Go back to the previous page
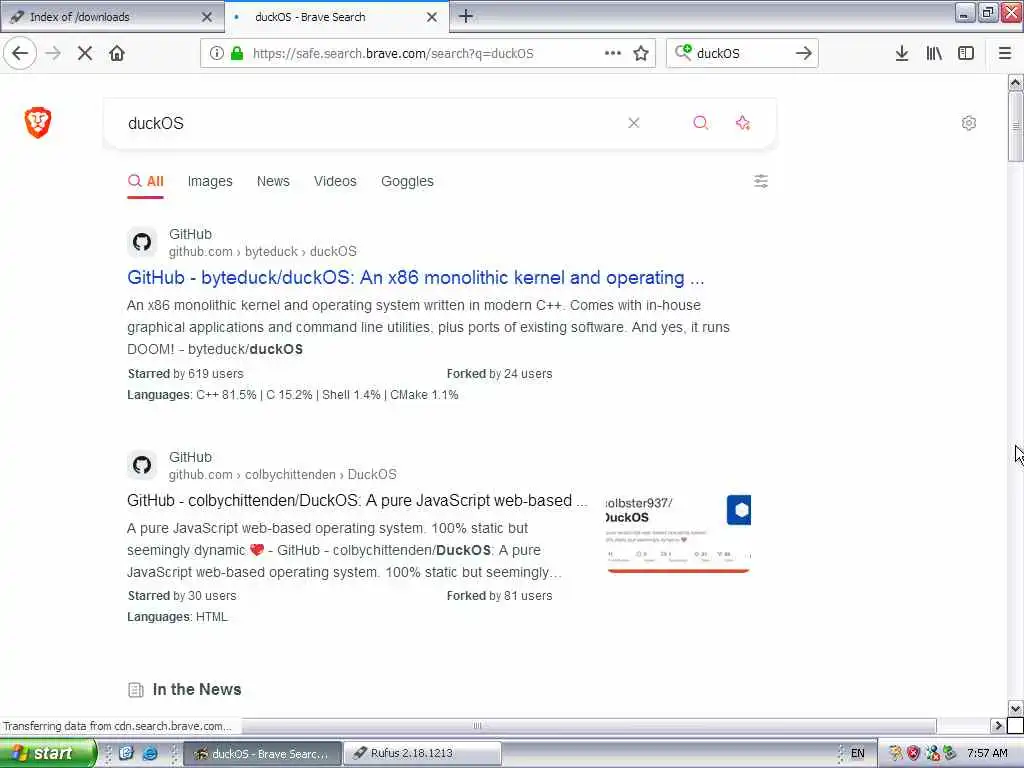1024x768 pixels. (x=20, y=53)
